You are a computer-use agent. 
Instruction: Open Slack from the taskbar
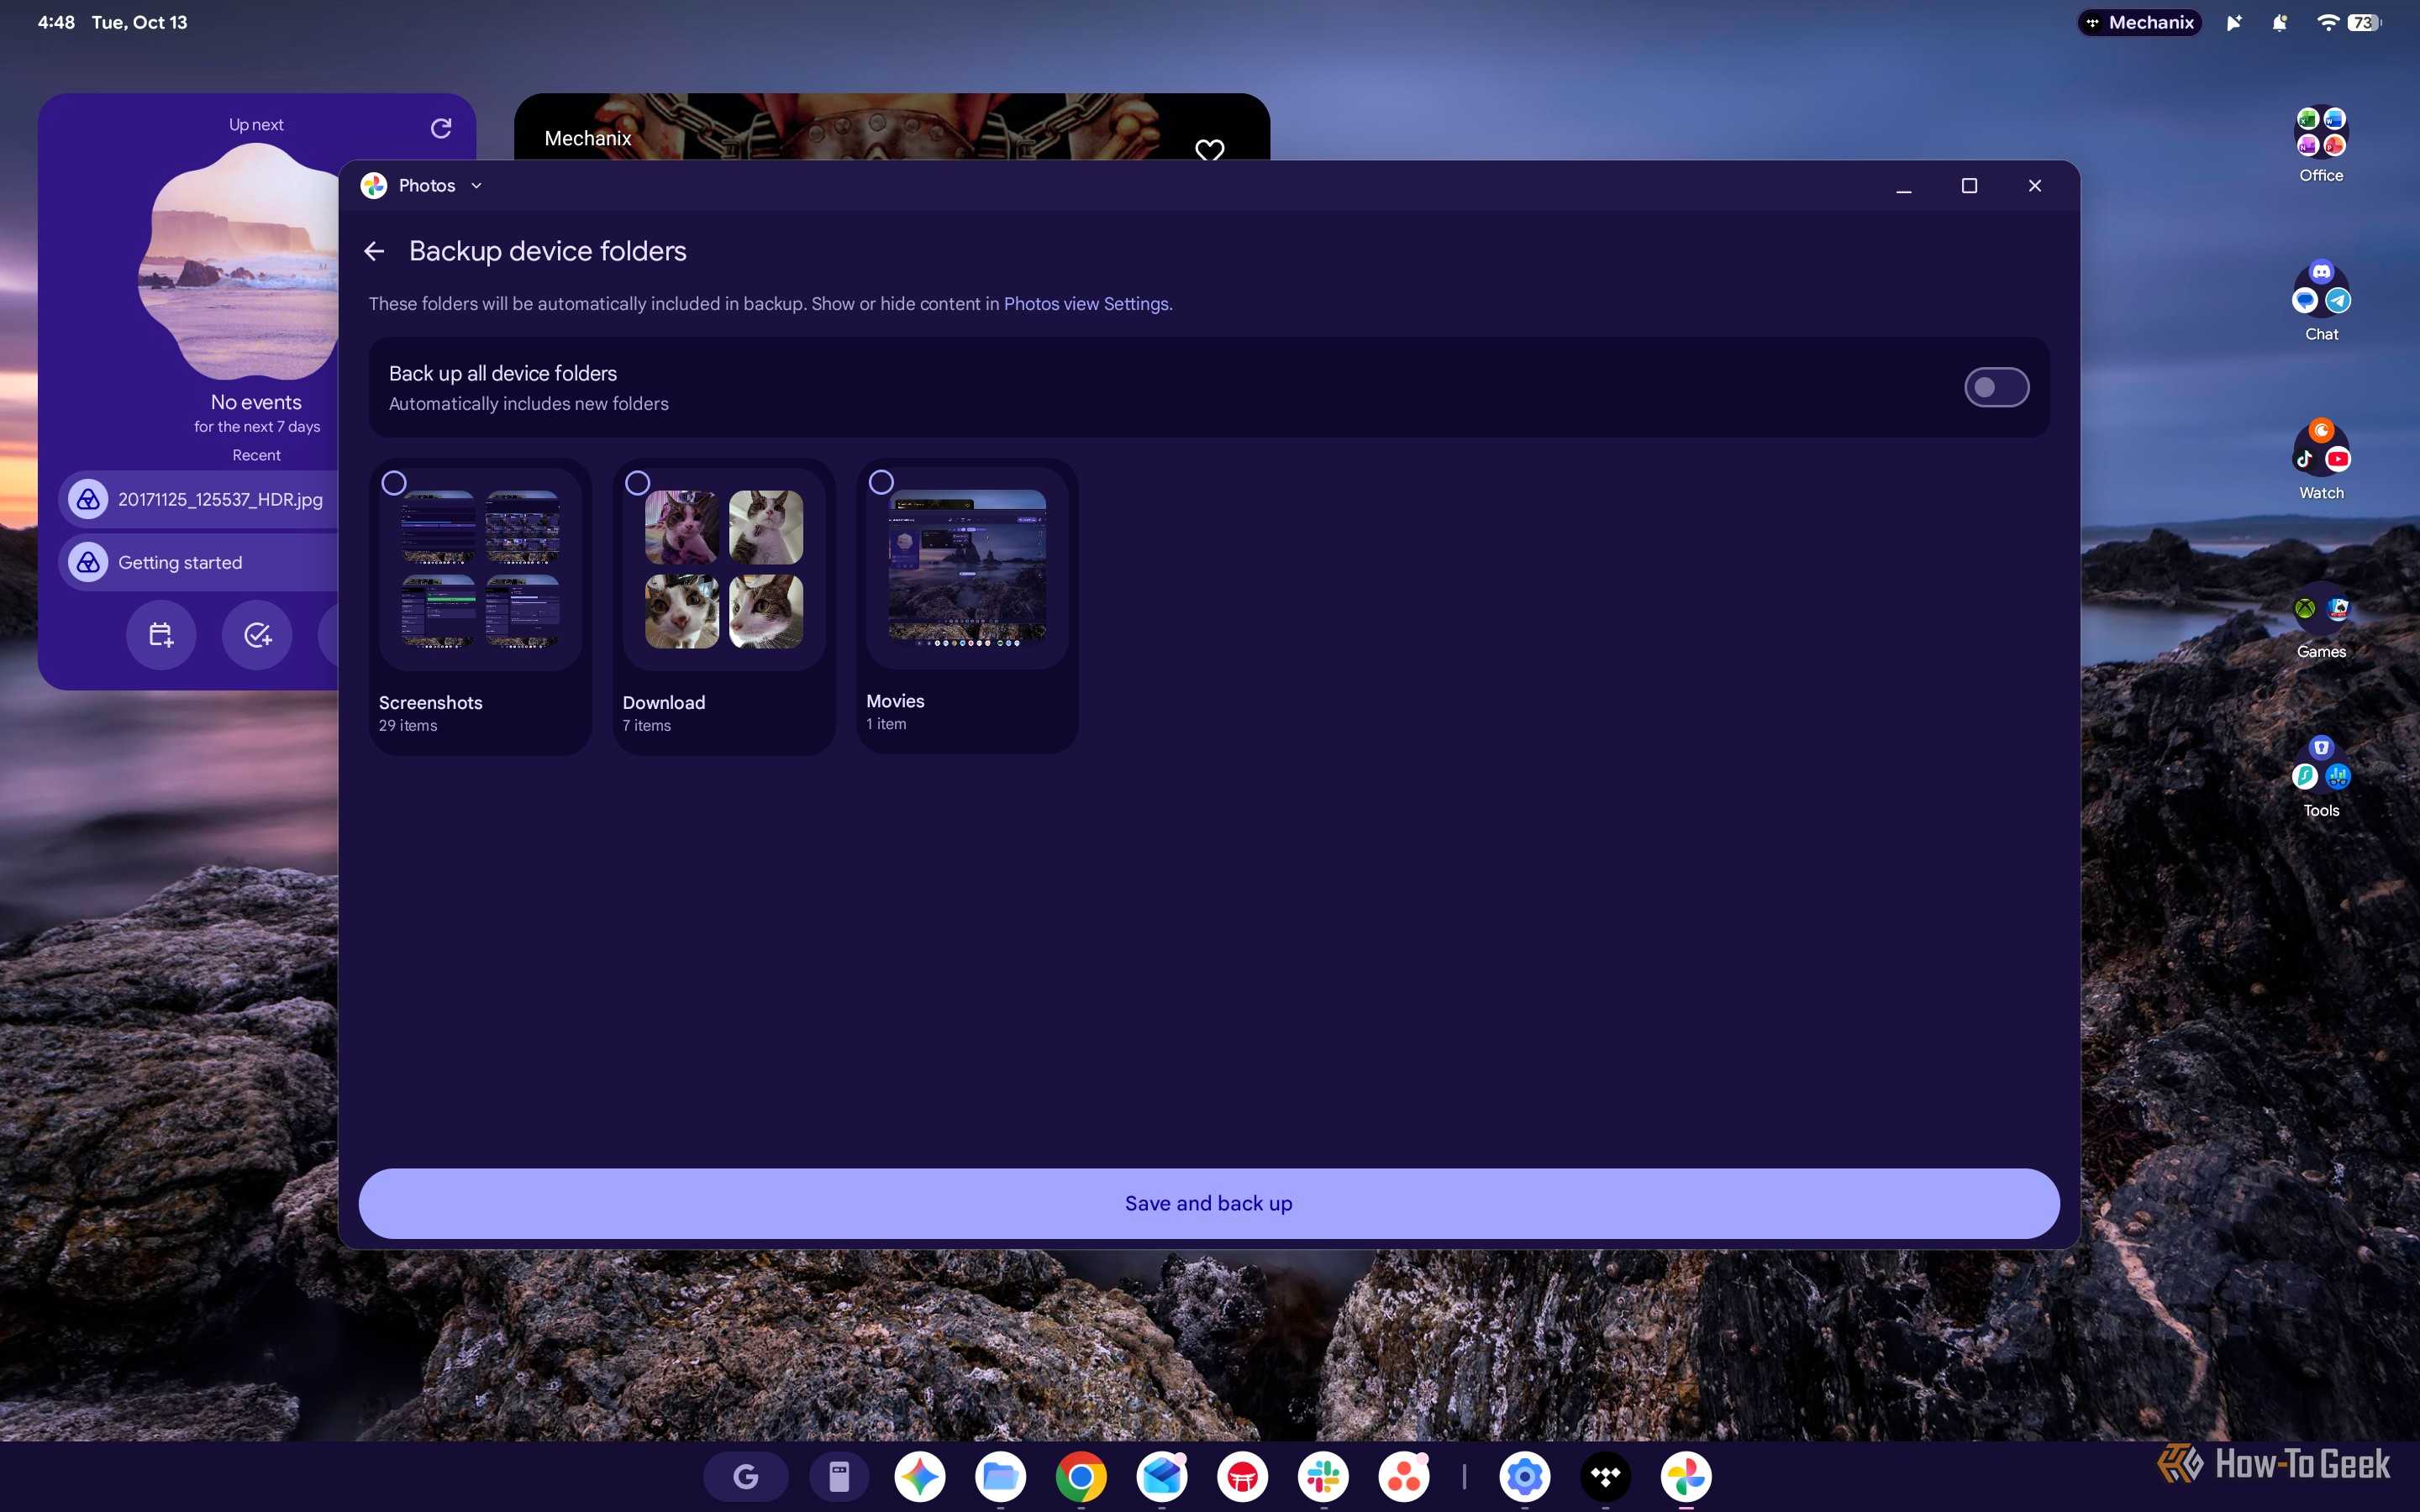click(x=1323, y=1476)
